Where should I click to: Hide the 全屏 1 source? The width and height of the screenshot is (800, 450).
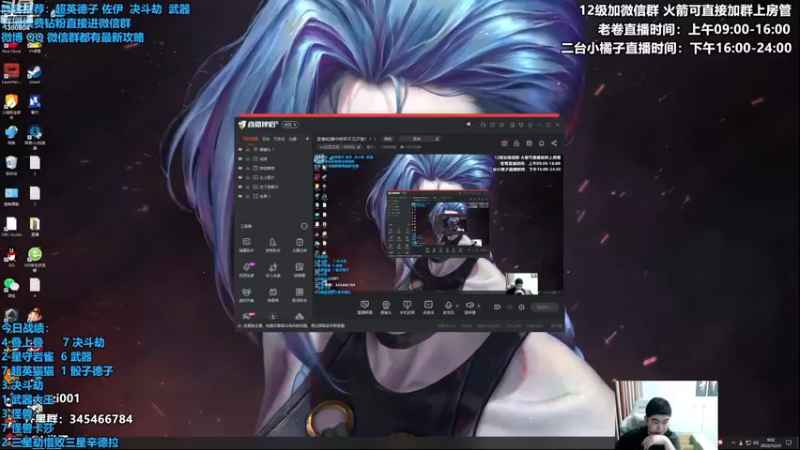[240, 196]
